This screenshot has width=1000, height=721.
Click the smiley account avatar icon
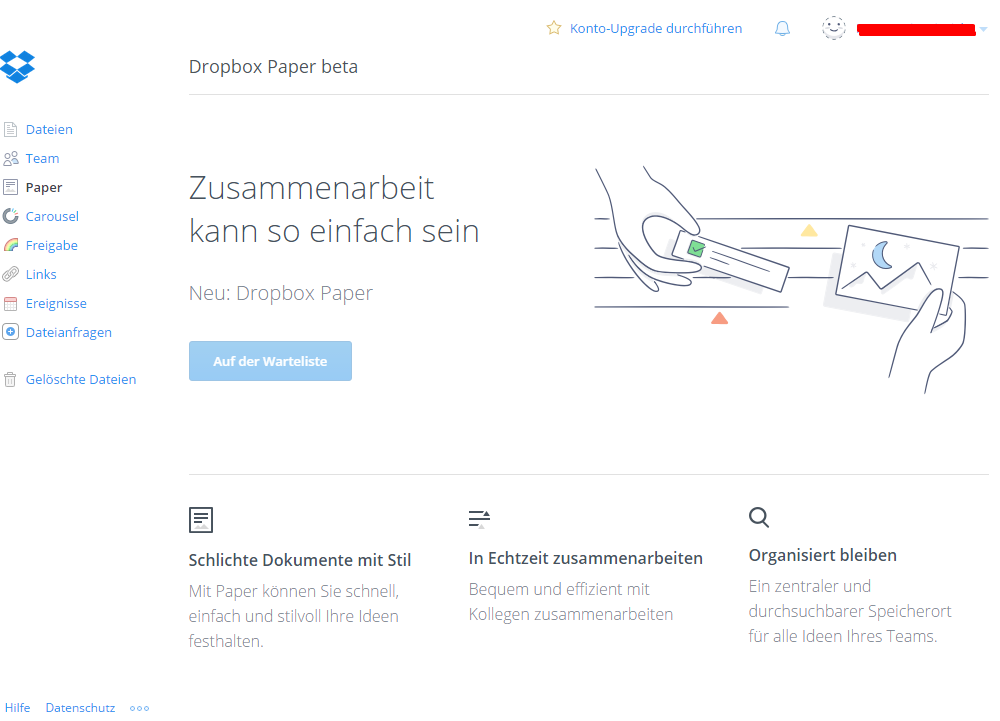coord(833,28)
